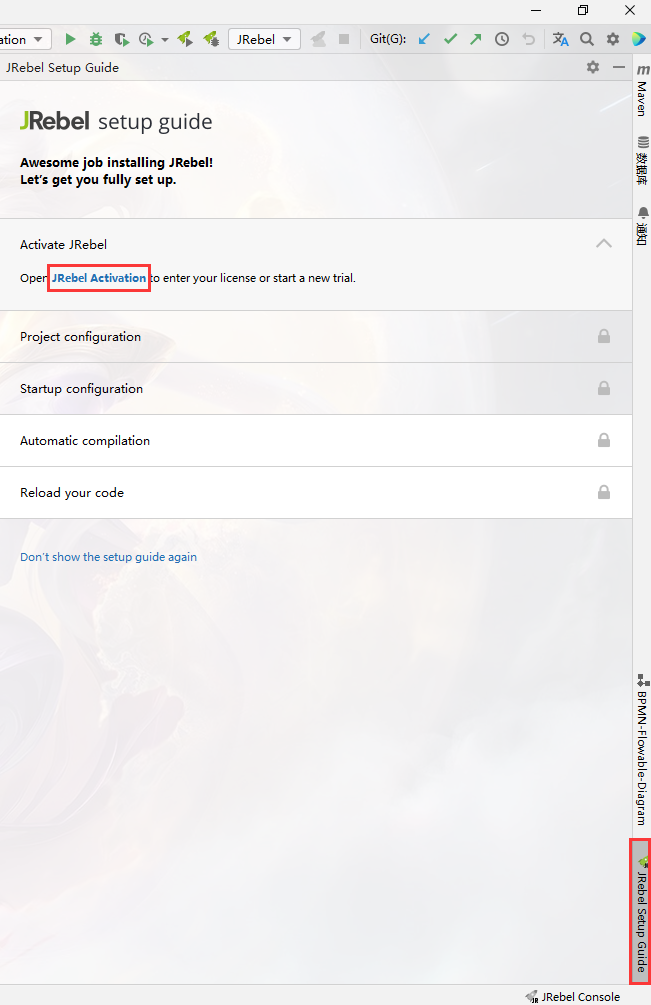Open IDE settings gear in toolbar
Image resolution: width=651 pixels, height=1005 pixels.
613,39
